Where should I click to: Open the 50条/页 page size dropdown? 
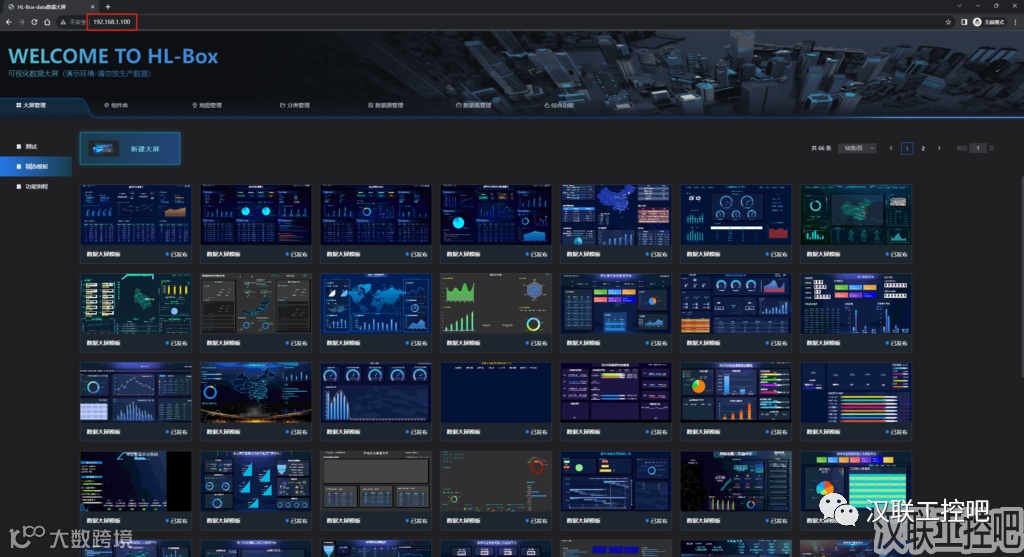tap(857, 148)
